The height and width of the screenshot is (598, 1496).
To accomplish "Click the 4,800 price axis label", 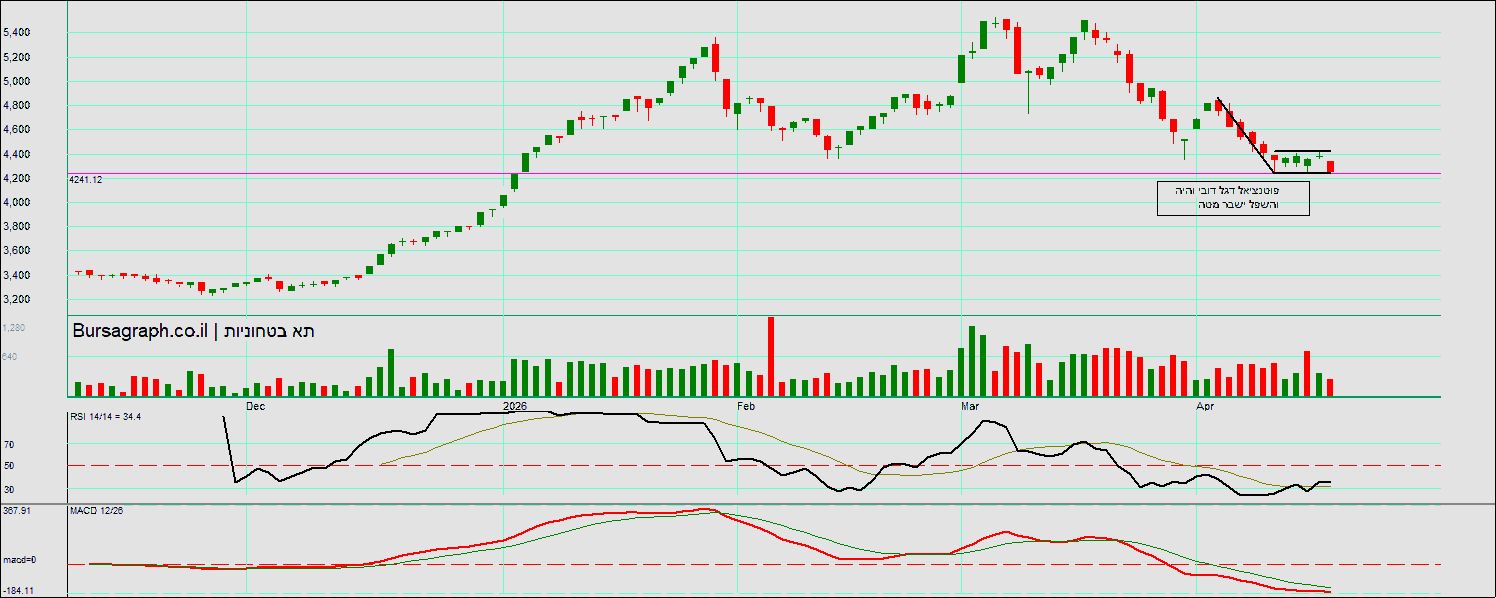I will (x=17, y=105).
